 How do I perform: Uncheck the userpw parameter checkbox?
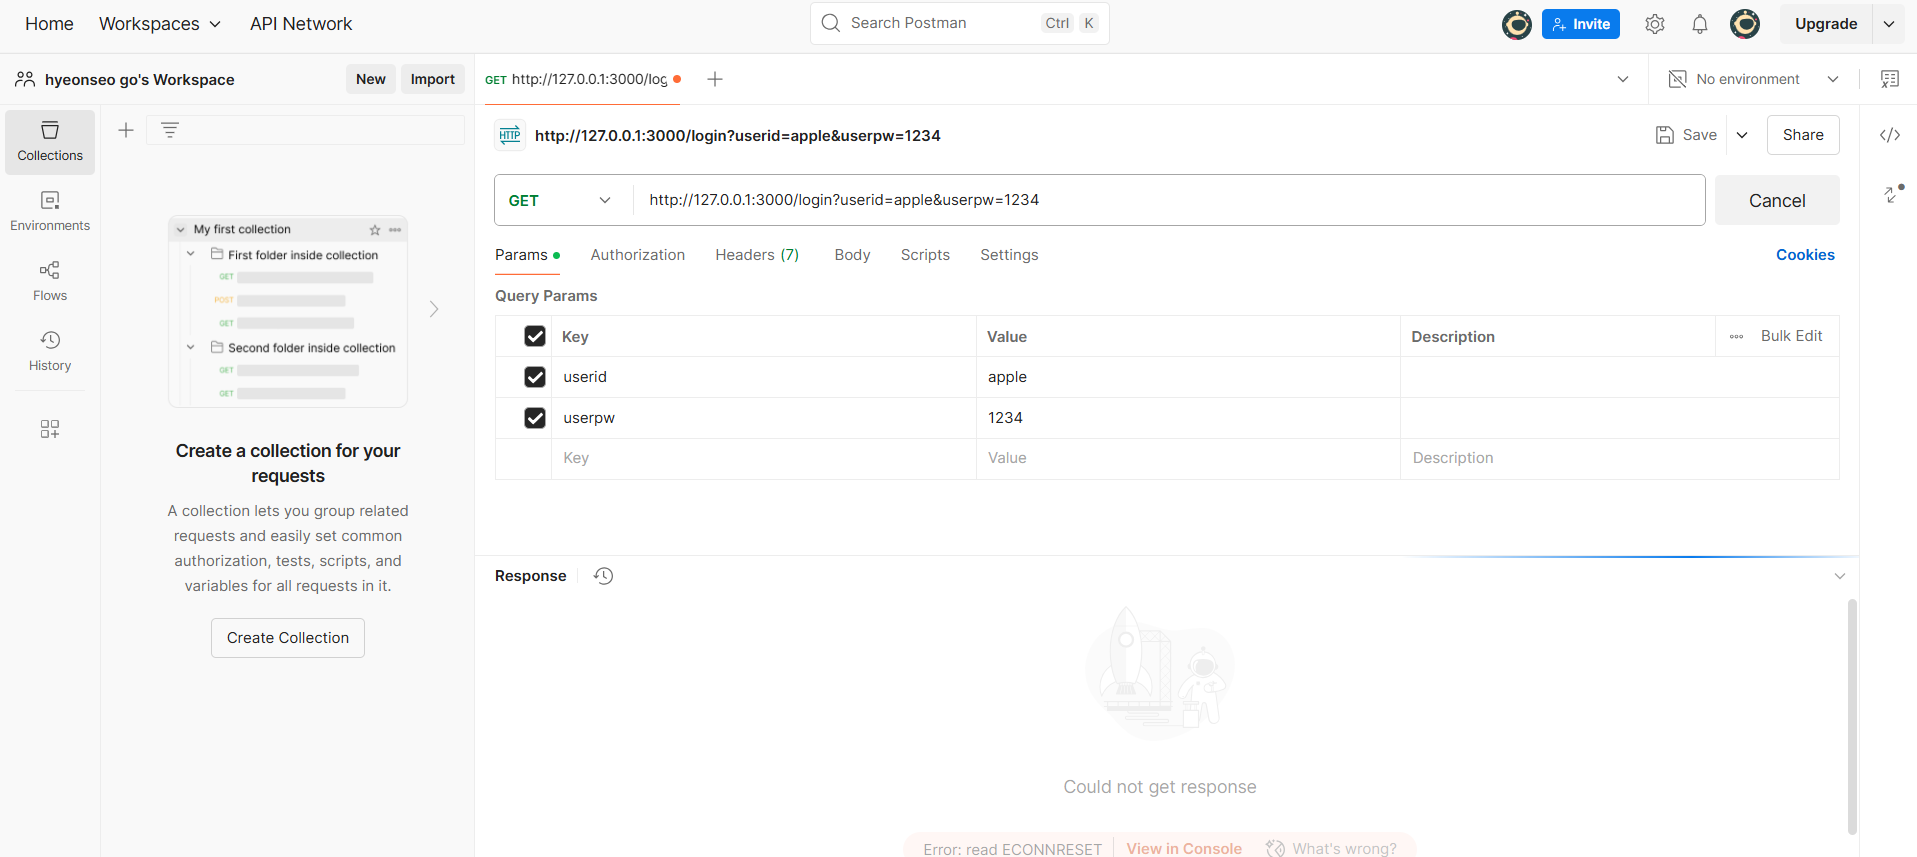(x=535, y=418)
